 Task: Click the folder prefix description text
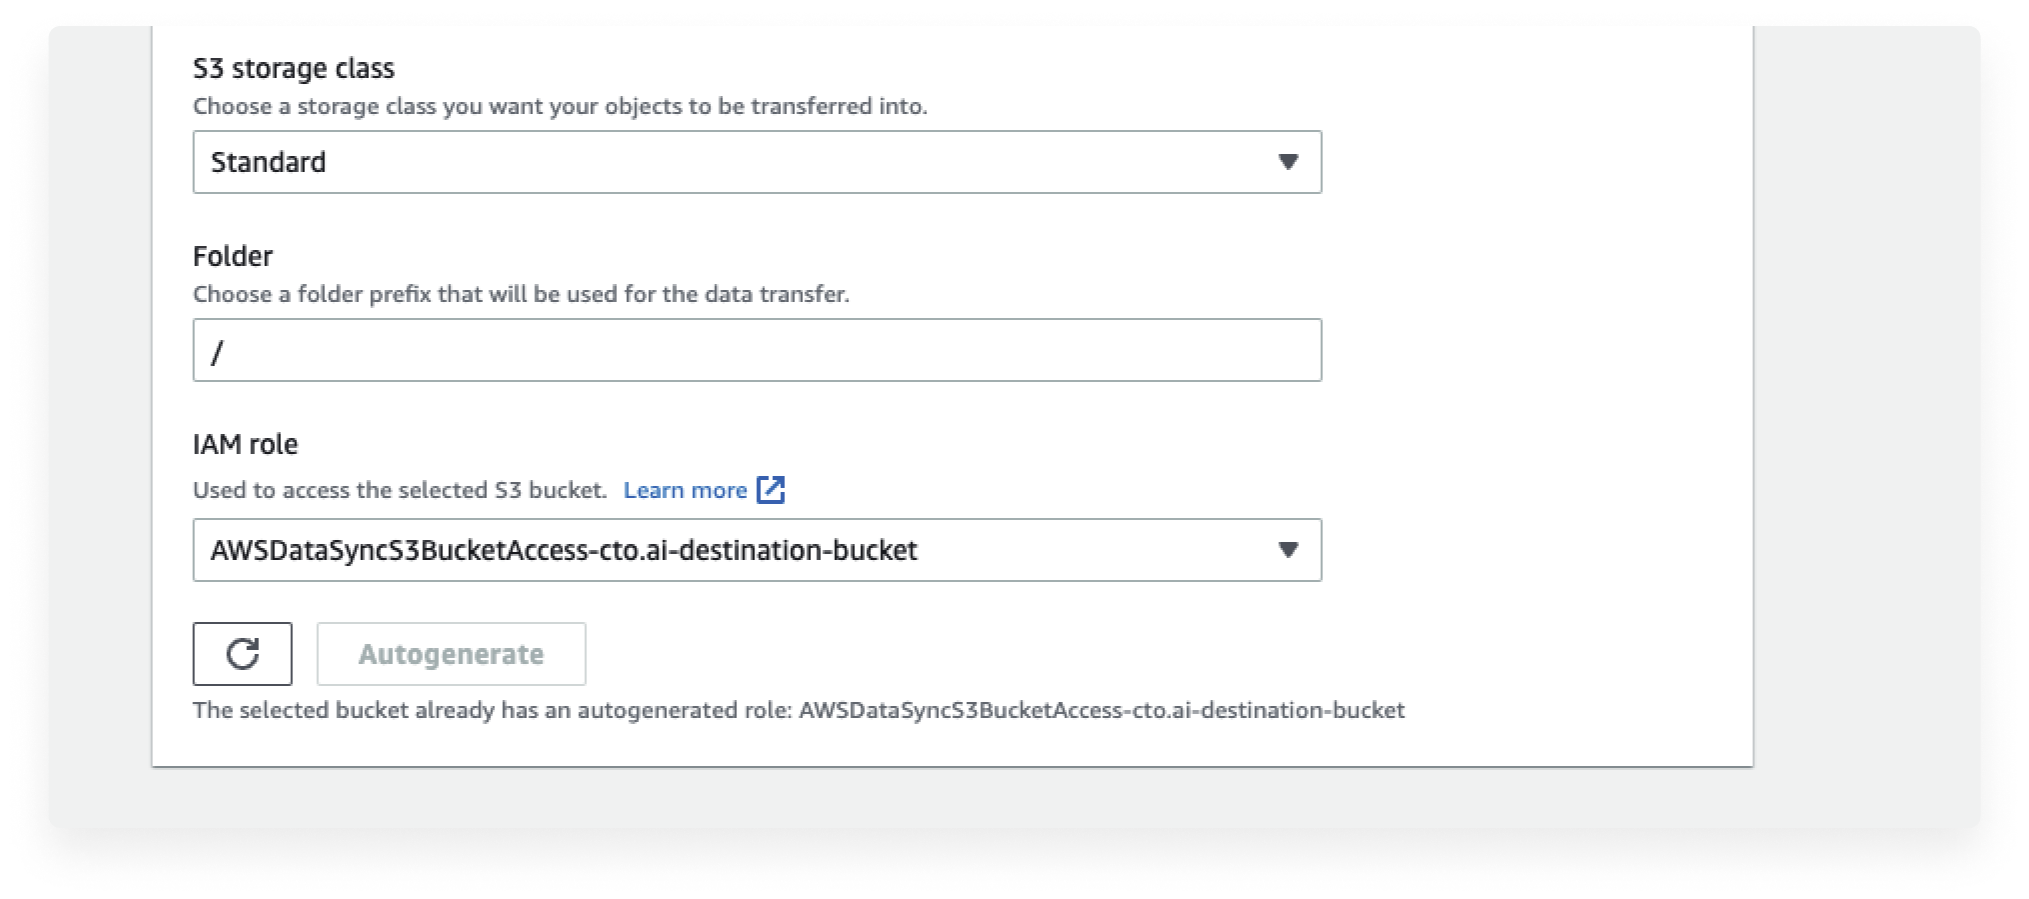(x=521, y=294)
